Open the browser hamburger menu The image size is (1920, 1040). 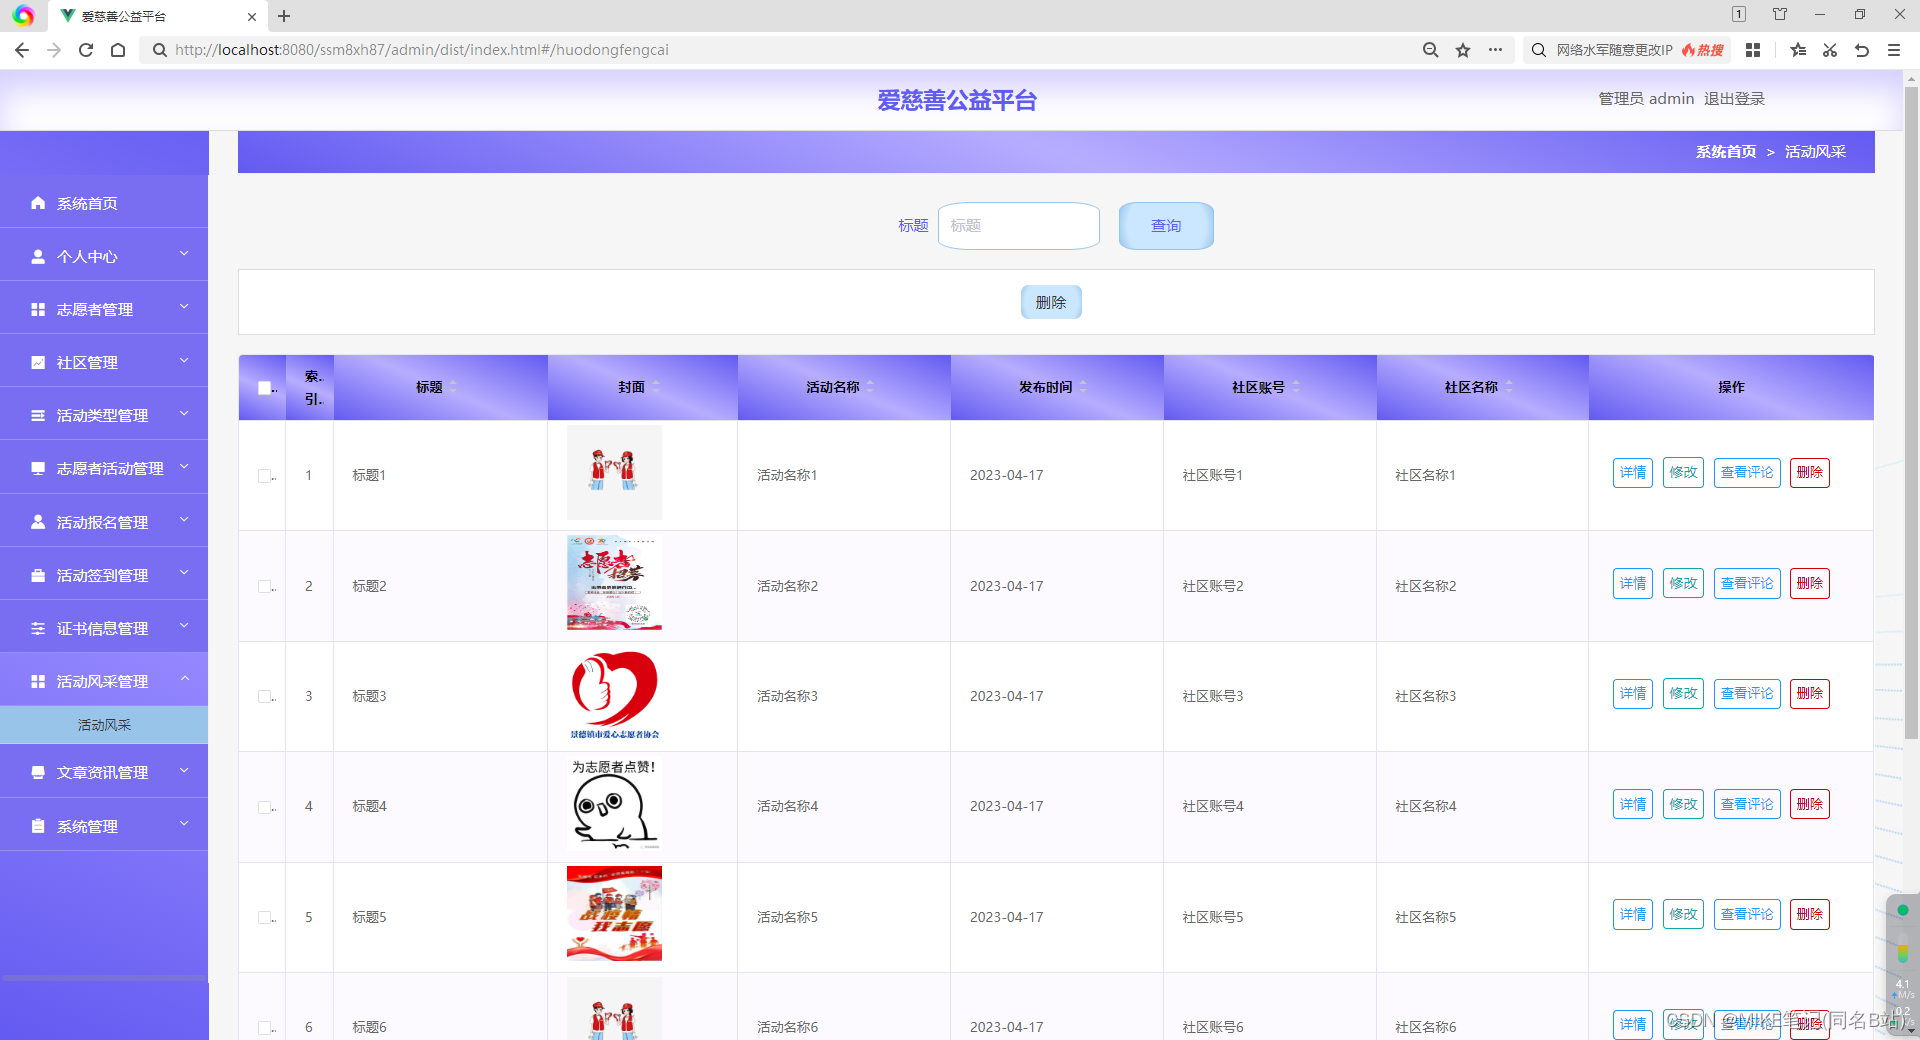click(x=1894, y=50)
